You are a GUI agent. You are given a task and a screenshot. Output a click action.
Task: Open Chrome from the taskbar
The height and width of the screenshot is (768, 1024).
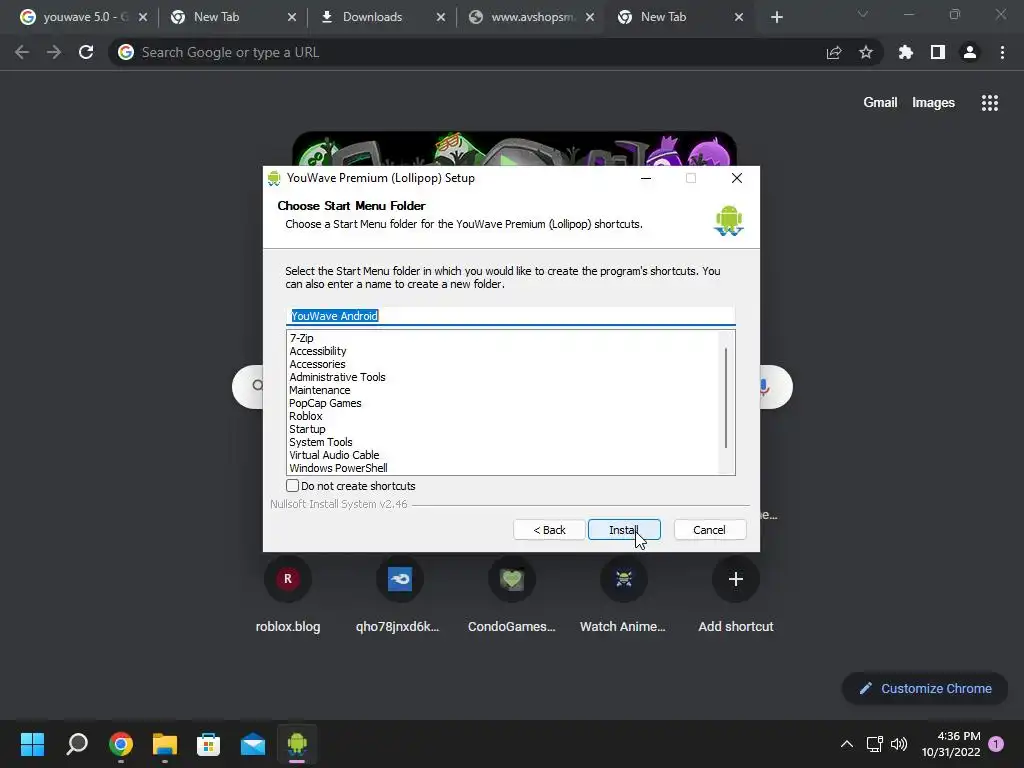pos(121,744)
